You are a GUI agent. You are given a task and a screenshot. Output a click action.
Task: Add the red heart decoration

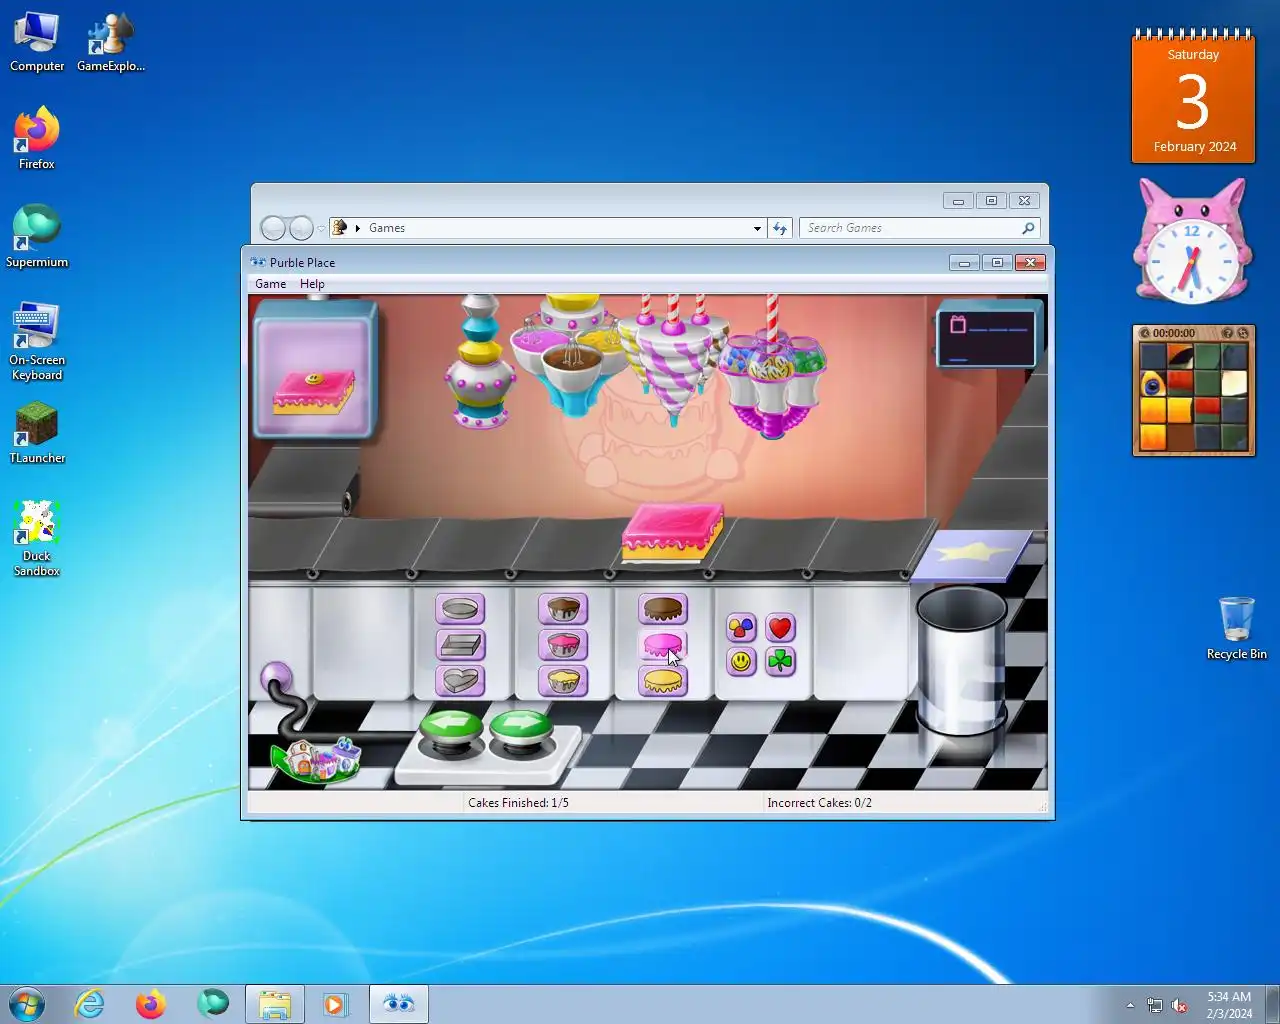click(x=780, y=627)
